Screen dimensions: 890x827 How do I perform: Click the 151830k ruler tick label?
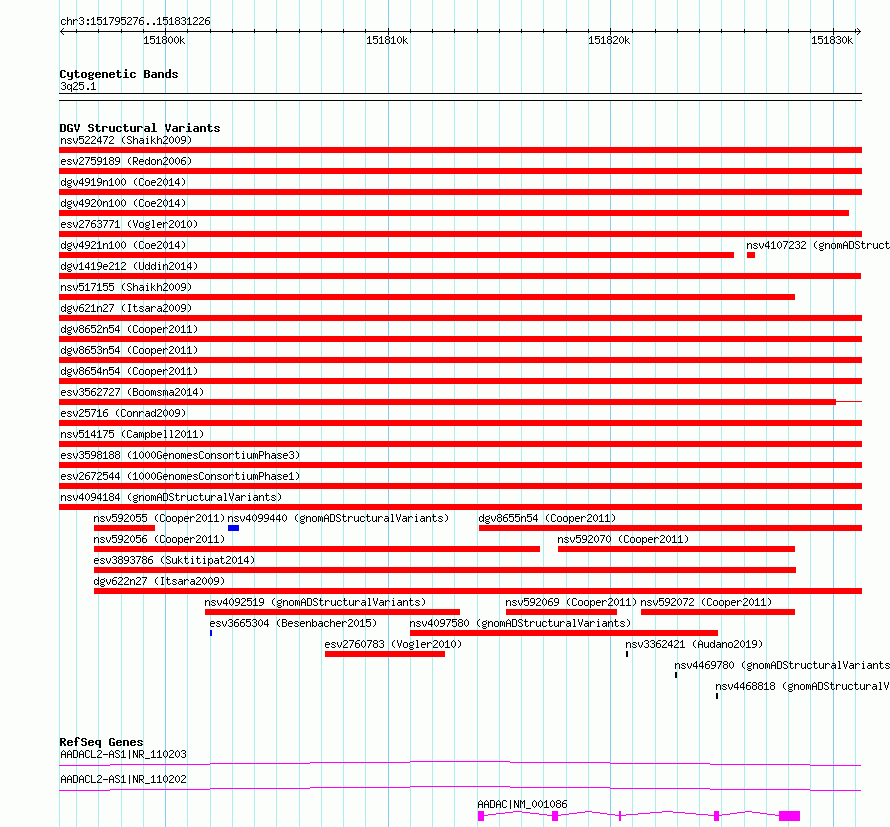pyautogui.click(x=832, y=40)
